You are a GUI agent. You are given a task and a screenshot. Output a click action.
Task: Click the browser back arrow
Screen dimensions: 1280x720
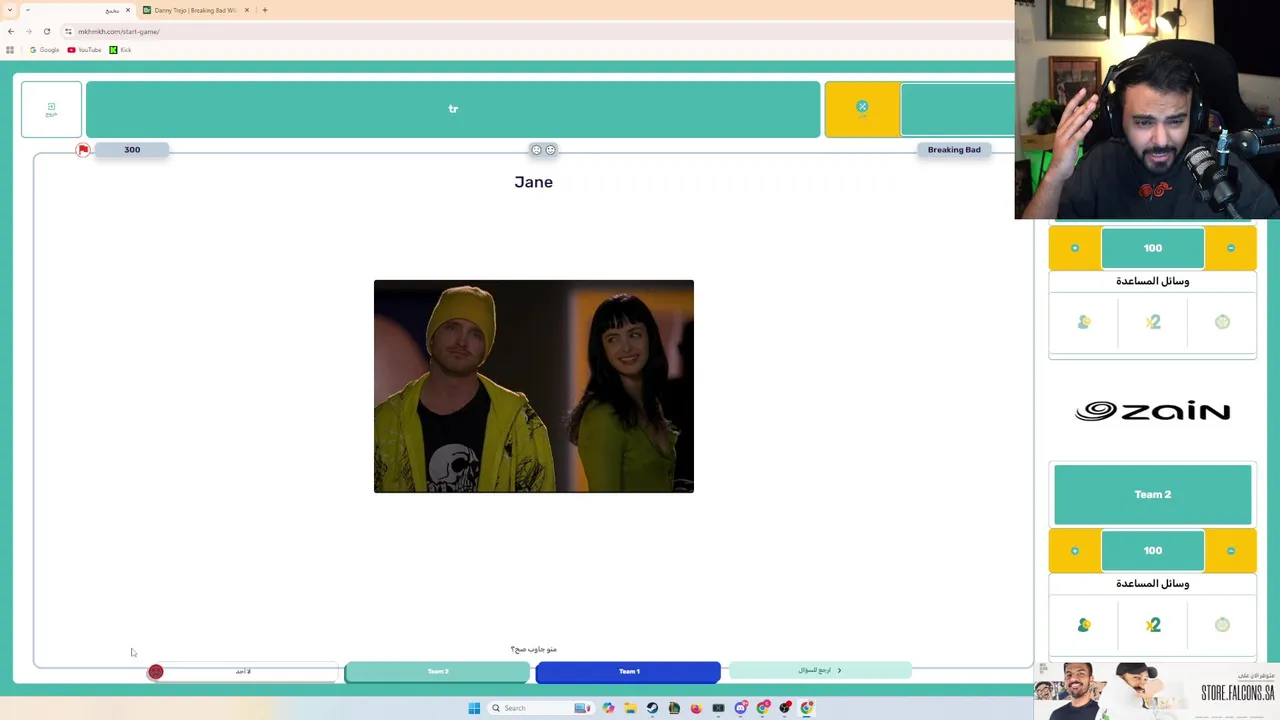pos(11,31)
